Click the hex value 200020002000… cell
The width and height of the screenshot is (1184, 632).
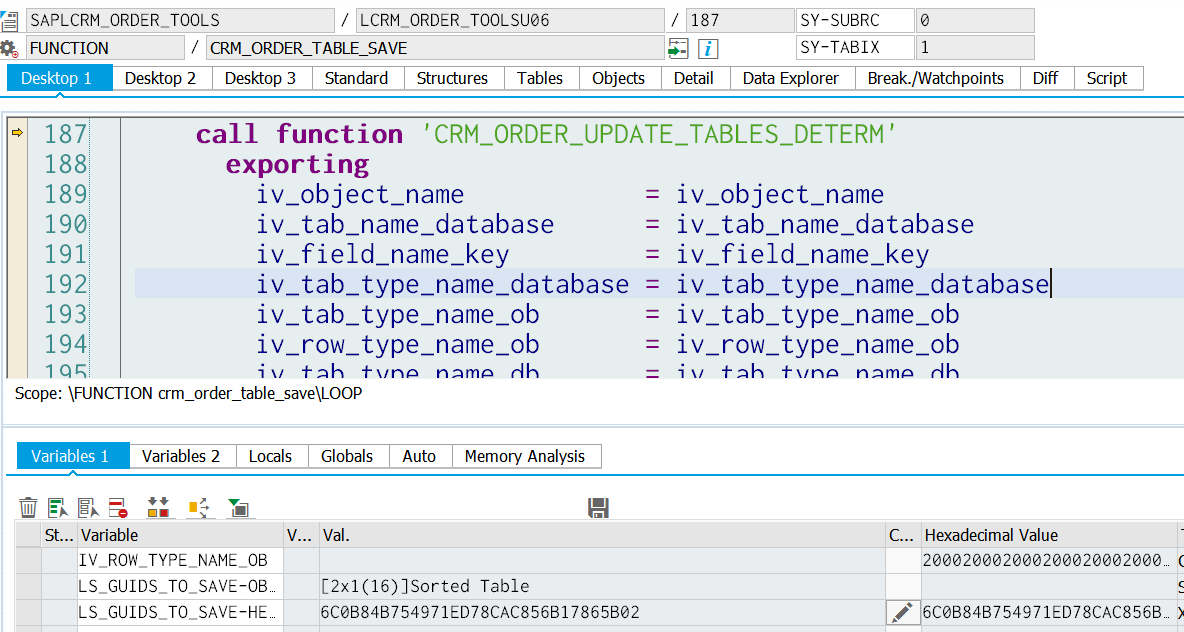pos(1048,560)
